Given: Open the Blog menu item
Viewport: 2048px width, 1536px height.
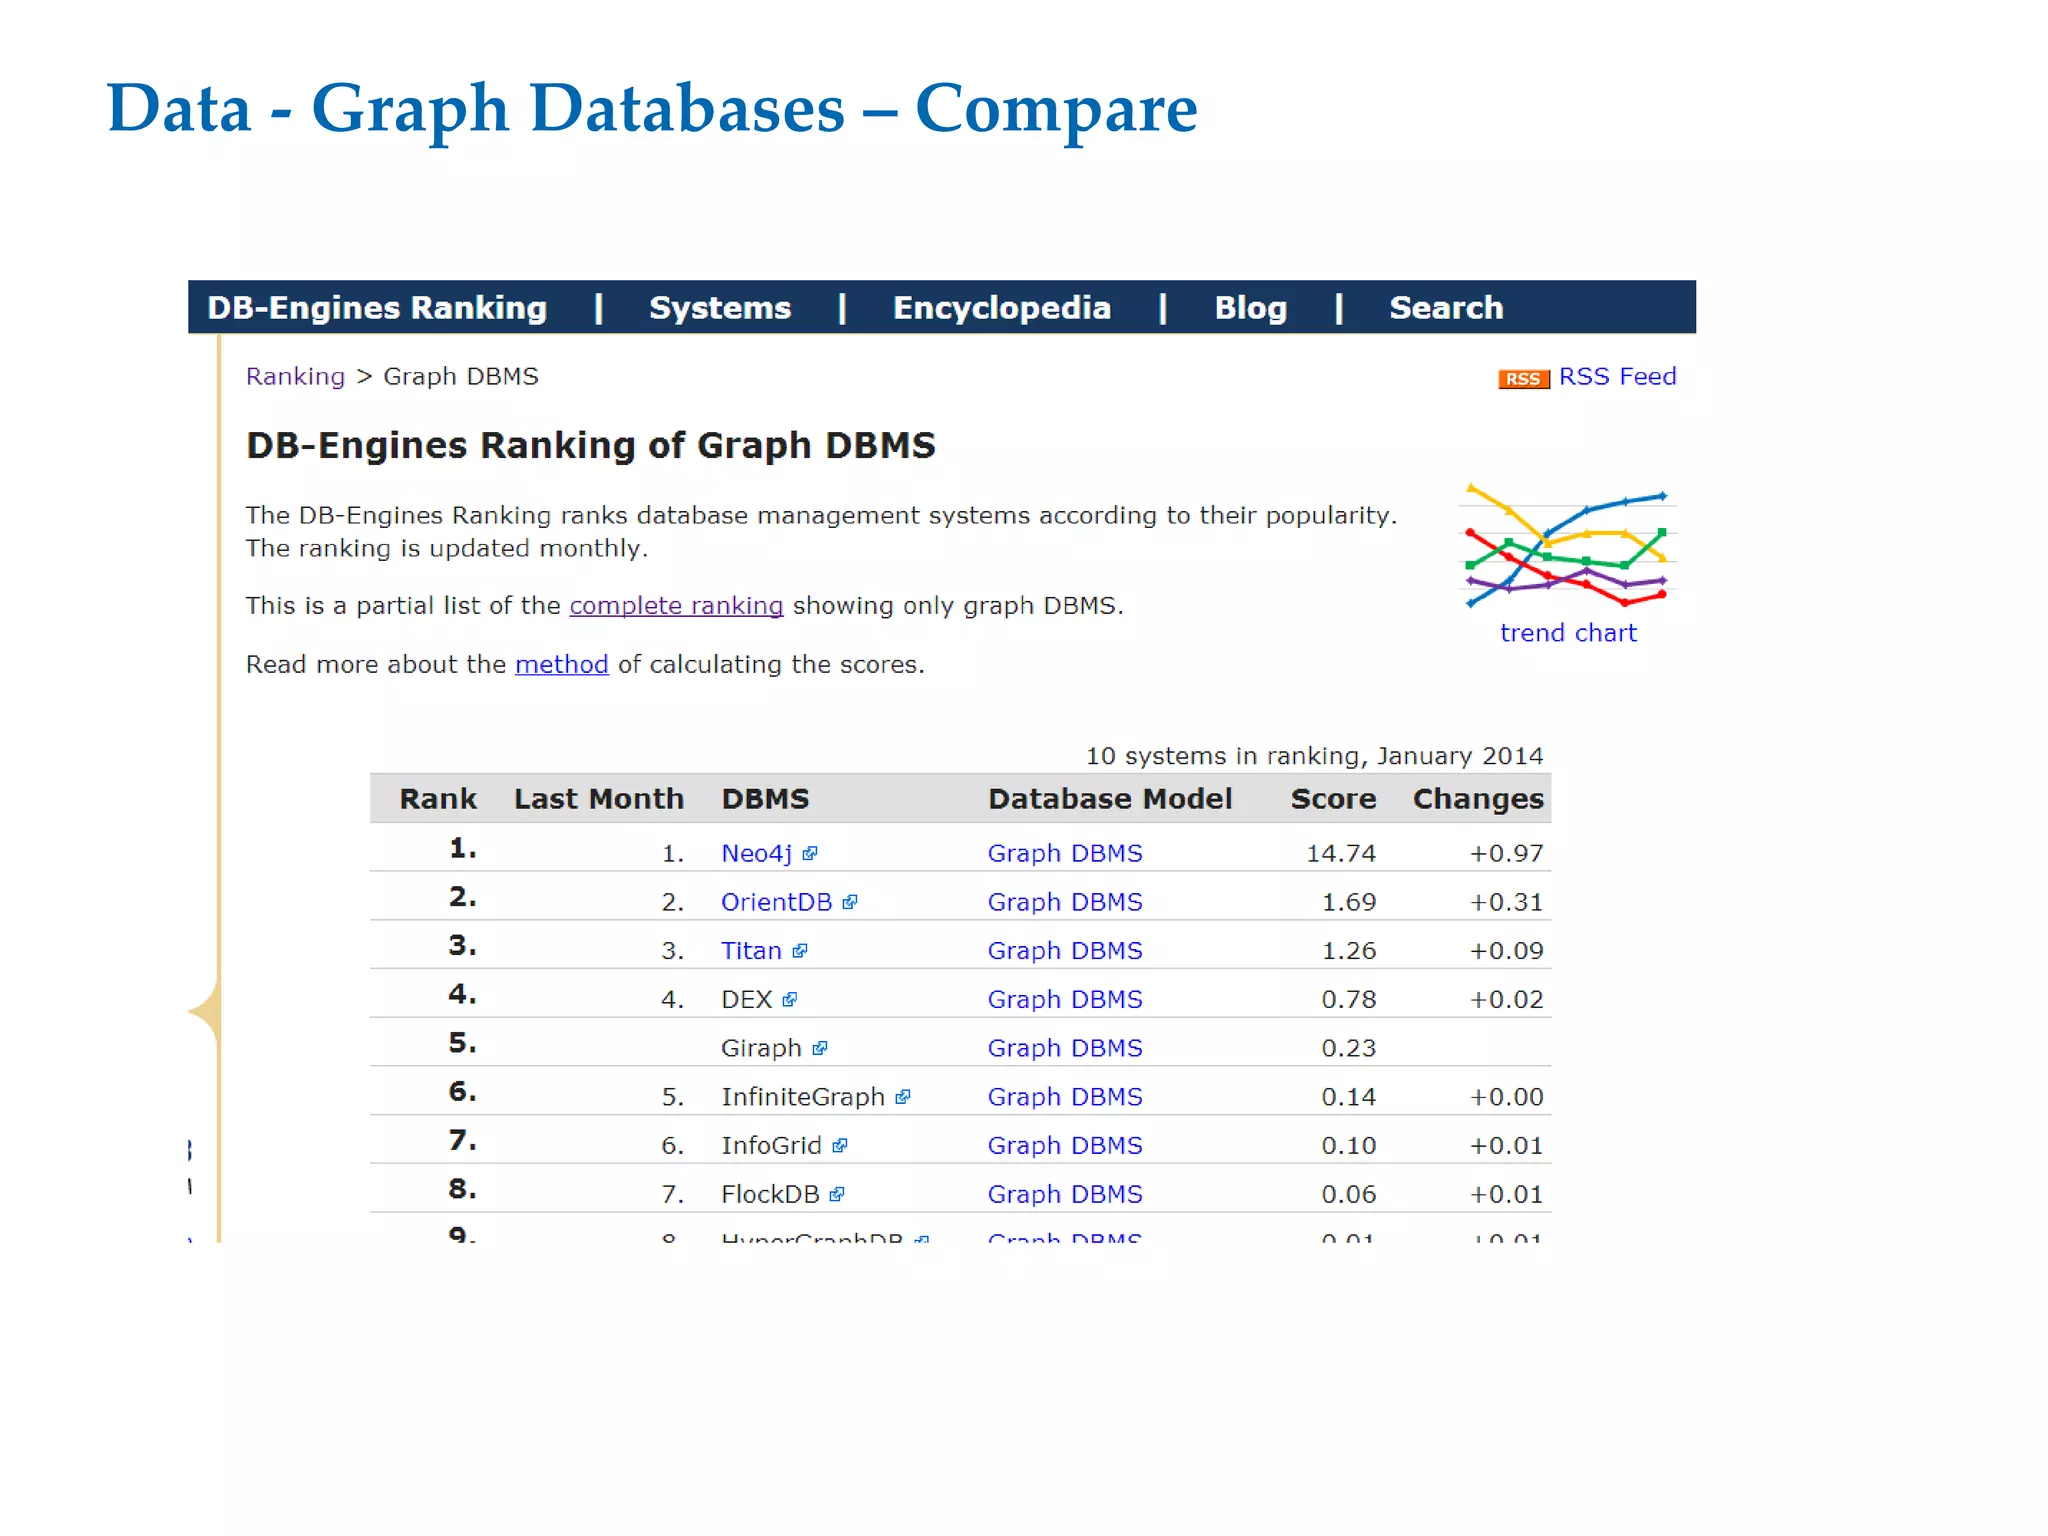Looking at the screenshot, I should point(1250,308).
